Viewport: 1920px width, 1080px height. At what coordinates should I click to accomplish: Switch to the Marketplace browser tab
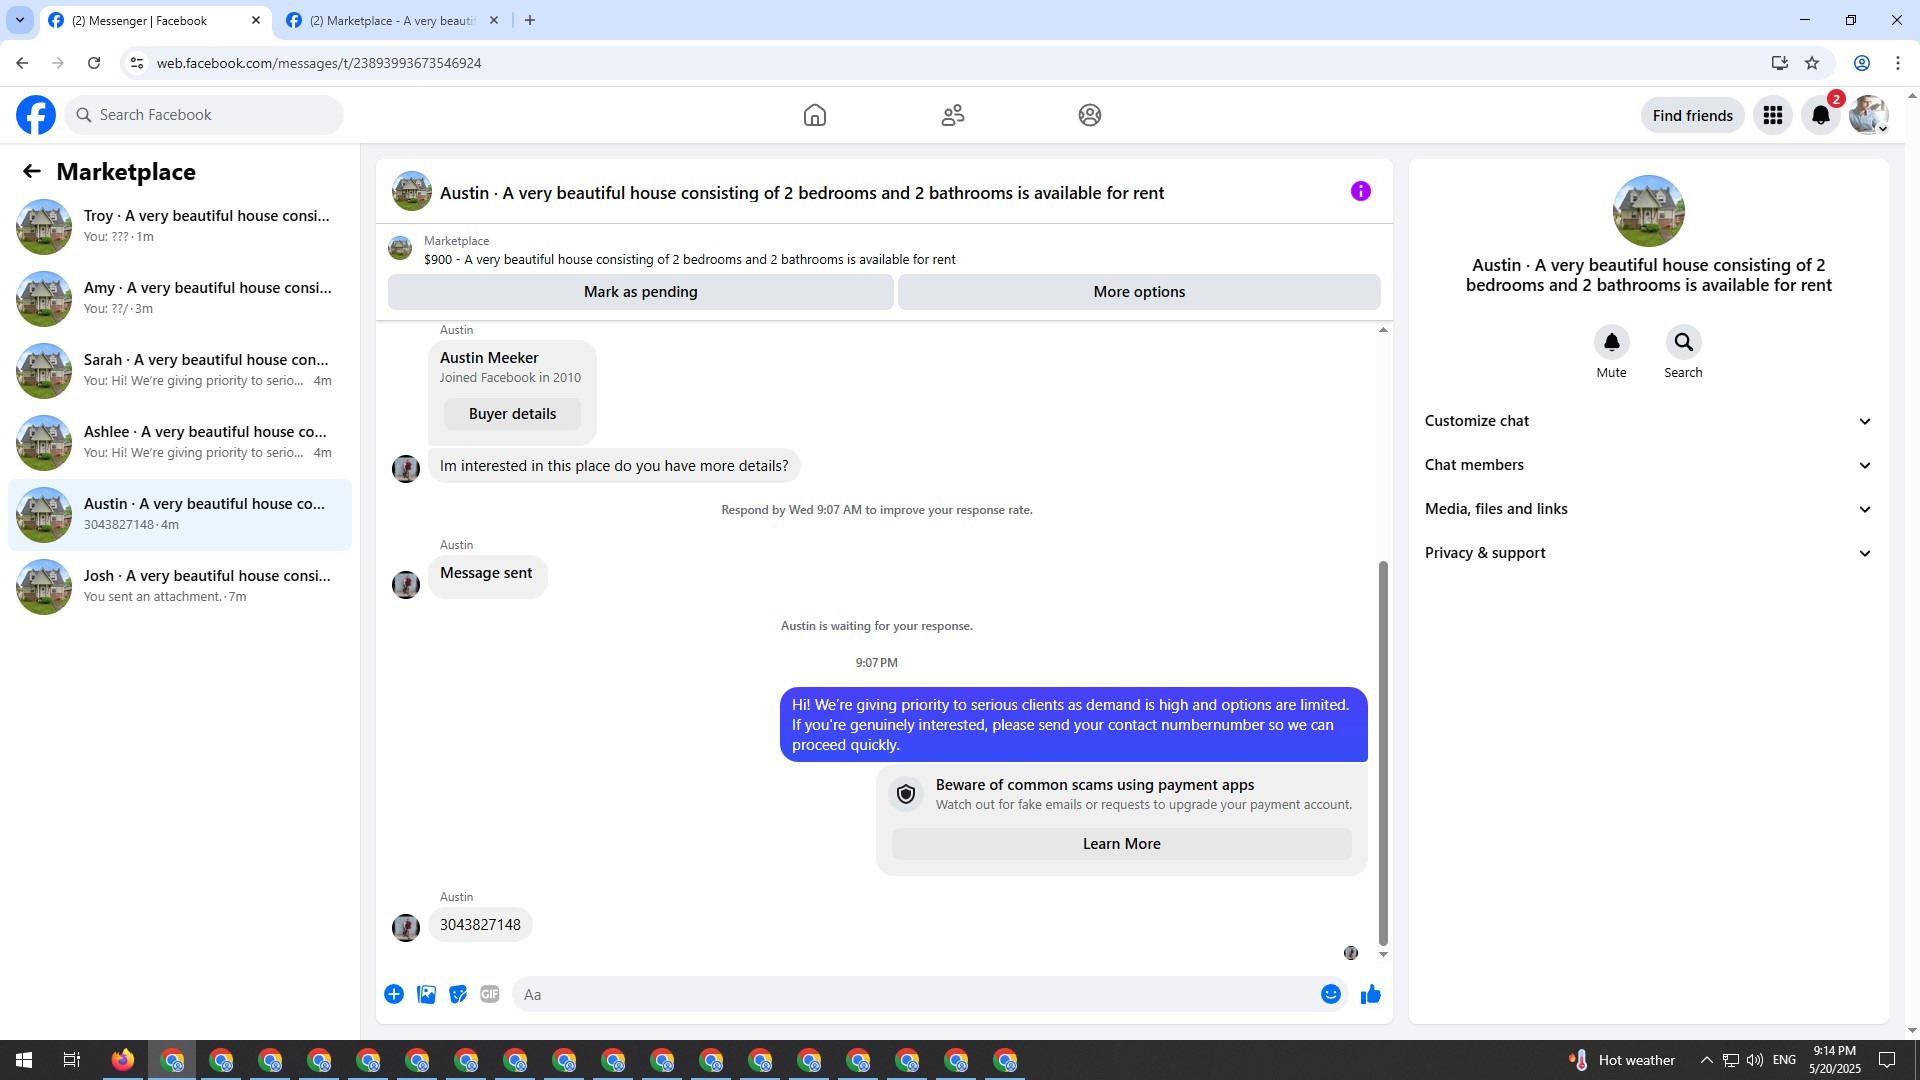click(x=392, y=20)
